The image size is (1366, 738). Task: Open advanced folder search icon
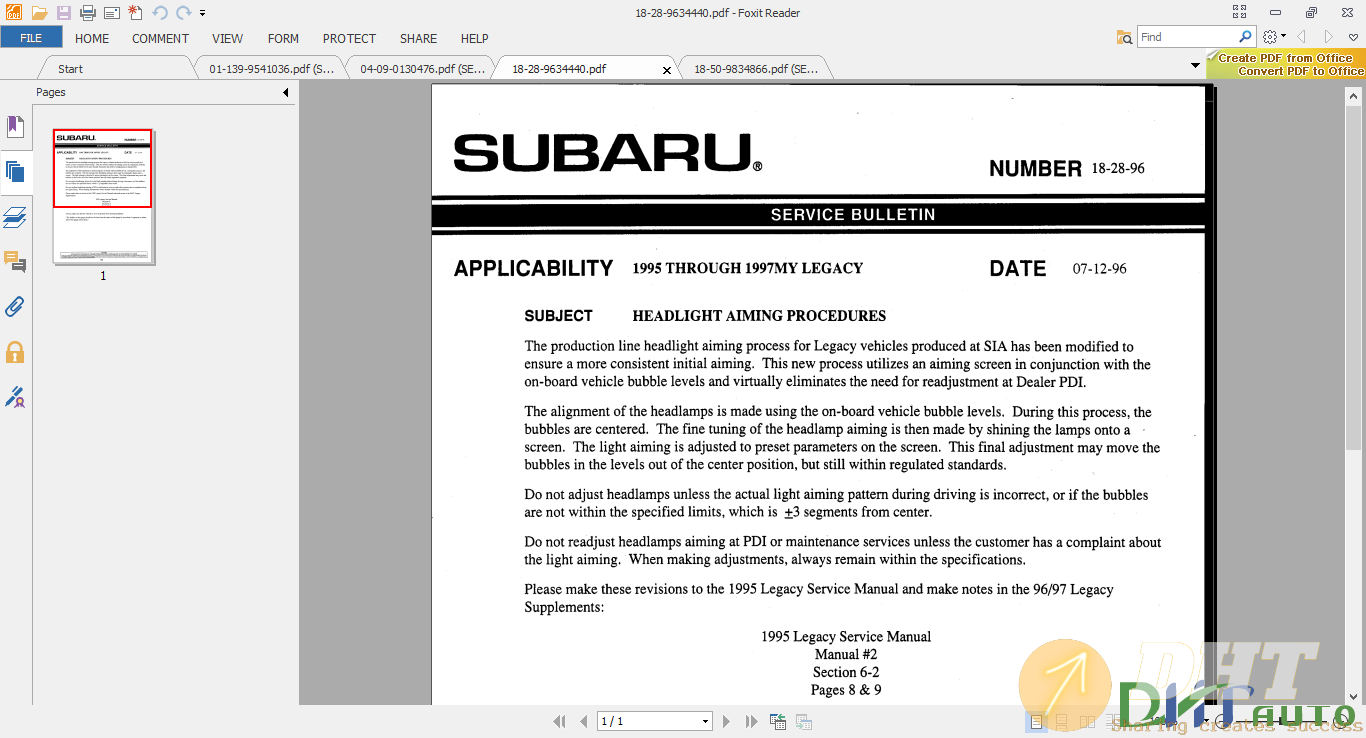pos(1125,37)
